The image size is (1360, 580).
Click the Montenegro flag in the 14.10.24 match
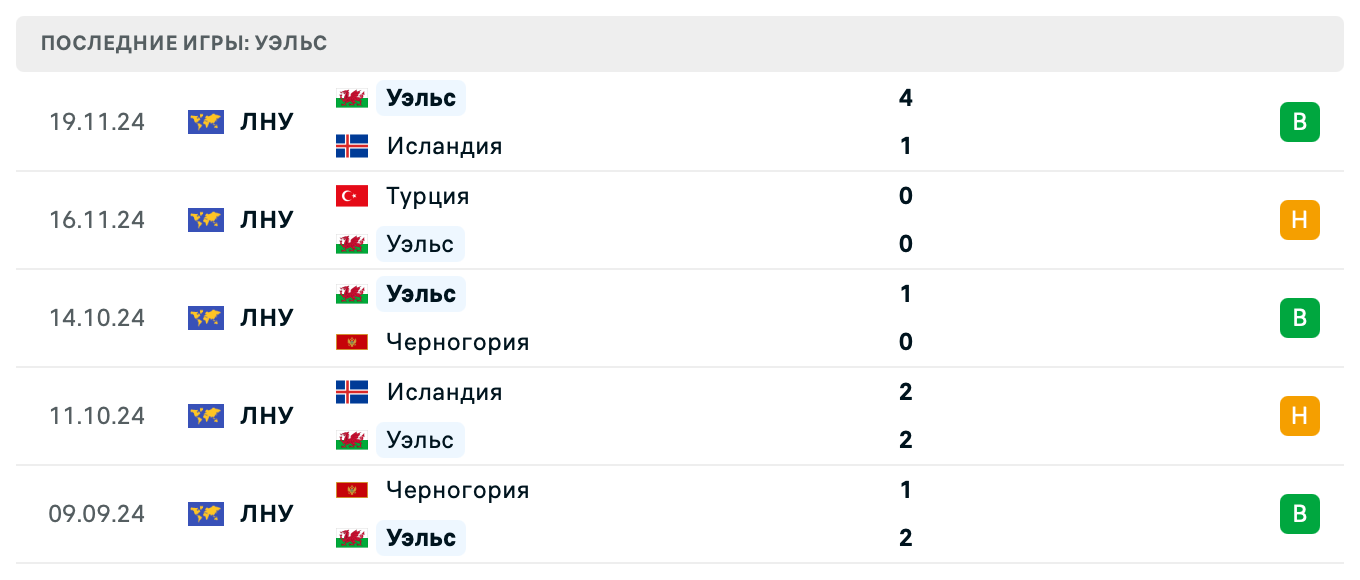[351, 342]
